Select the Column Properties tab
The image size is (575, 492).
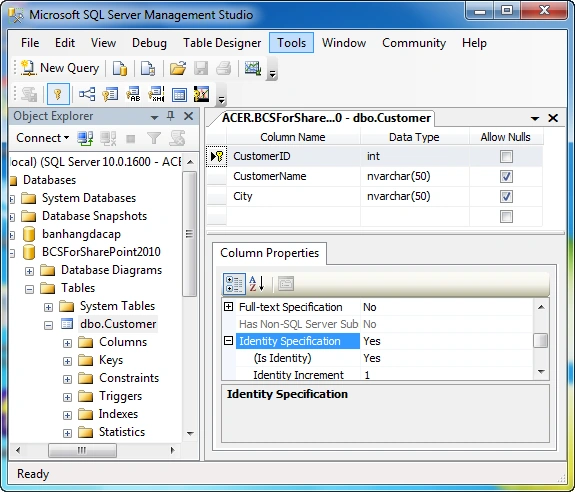pos(270,253)
